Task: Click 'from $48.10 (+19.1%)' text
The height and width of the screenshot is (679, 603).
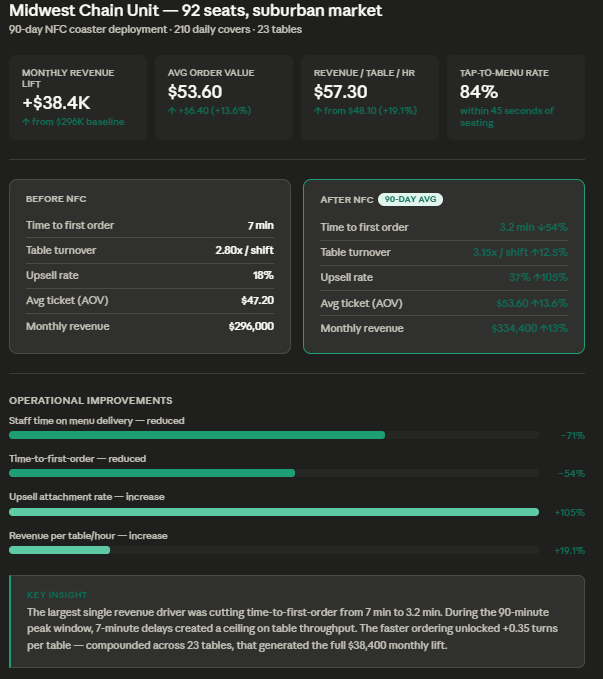Action: click(x=365, y=111)
